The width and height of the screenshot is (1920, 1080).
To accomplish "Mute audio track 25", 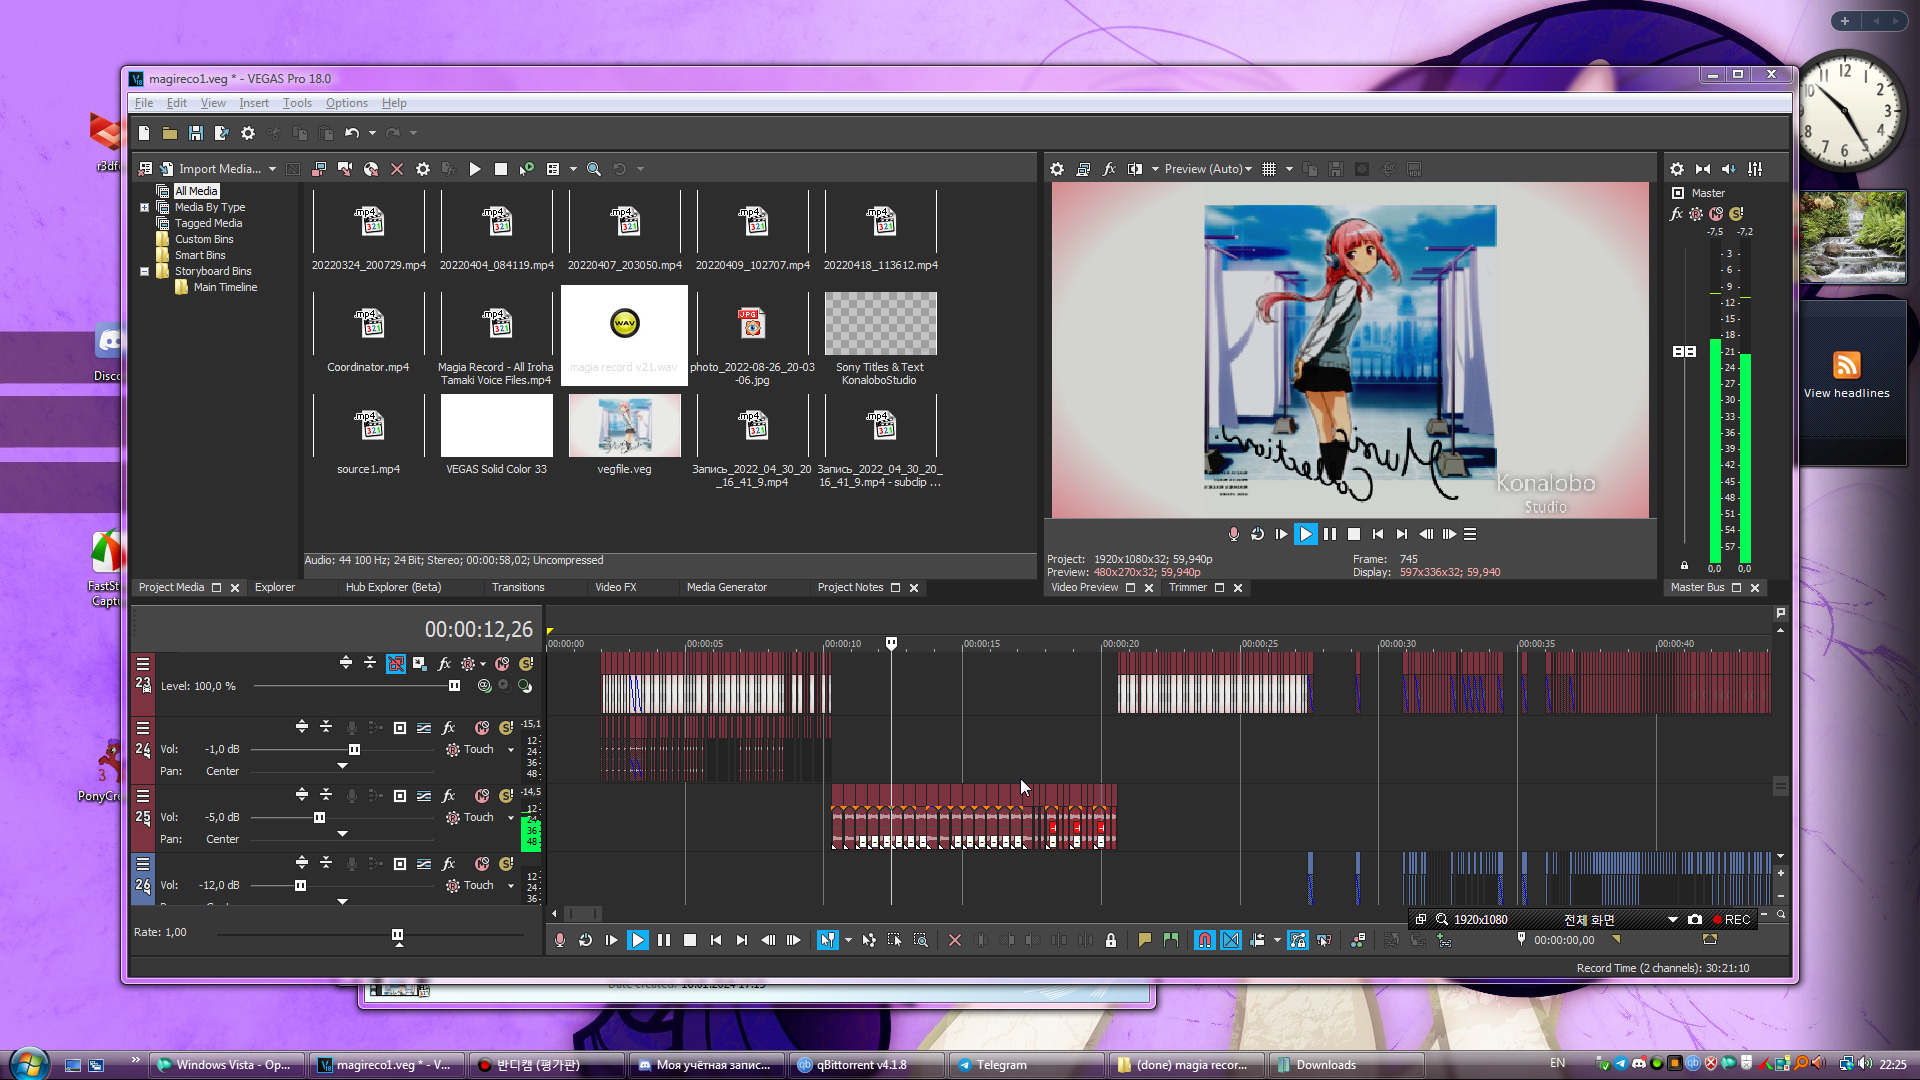I will 482,796.
